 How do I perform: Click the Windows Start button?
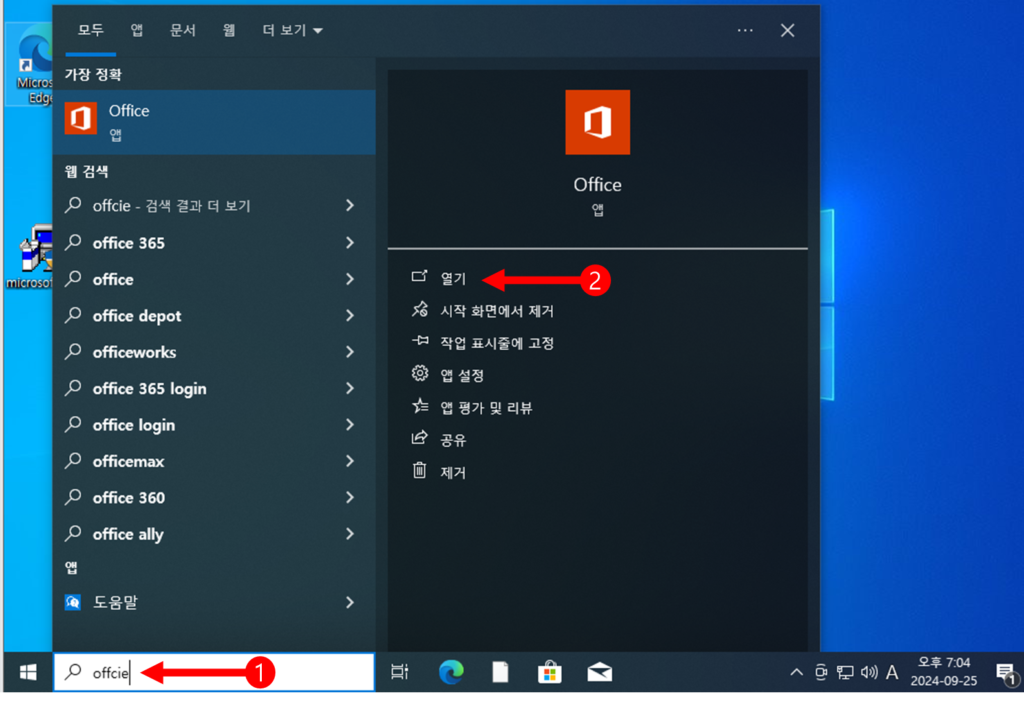pyautogui.click(x=28, y=672)
